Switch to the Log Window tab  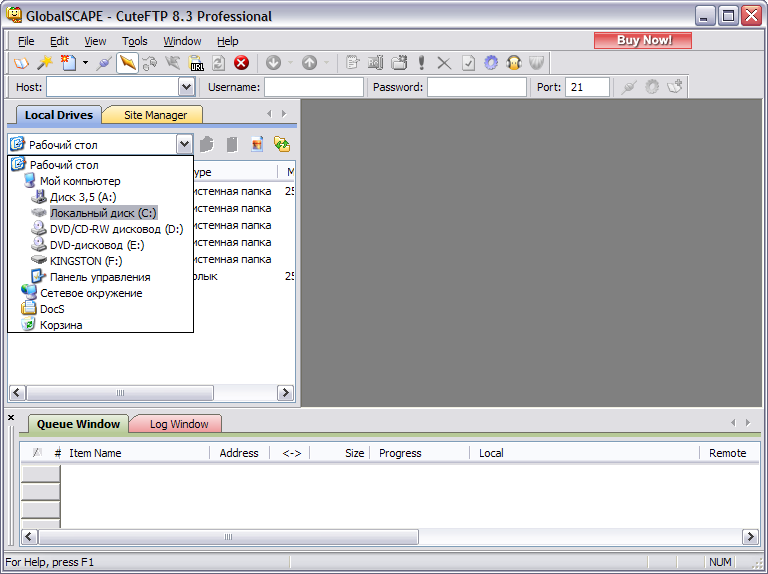(179, 424)
